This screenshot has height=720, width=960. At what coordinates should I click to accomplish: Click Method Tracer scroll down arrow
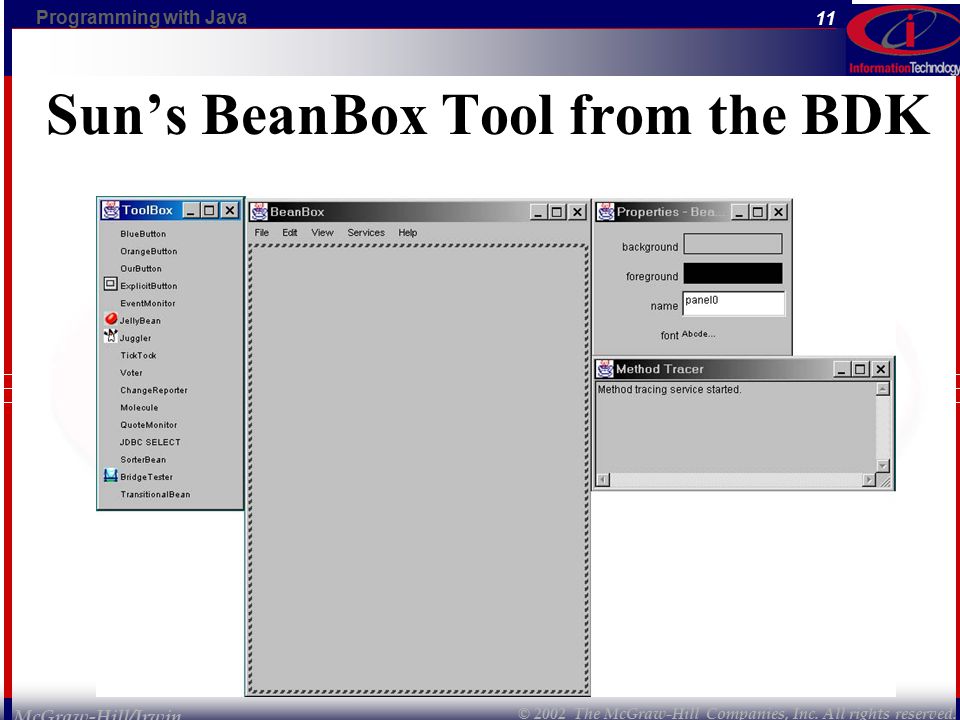coord(882,466)
